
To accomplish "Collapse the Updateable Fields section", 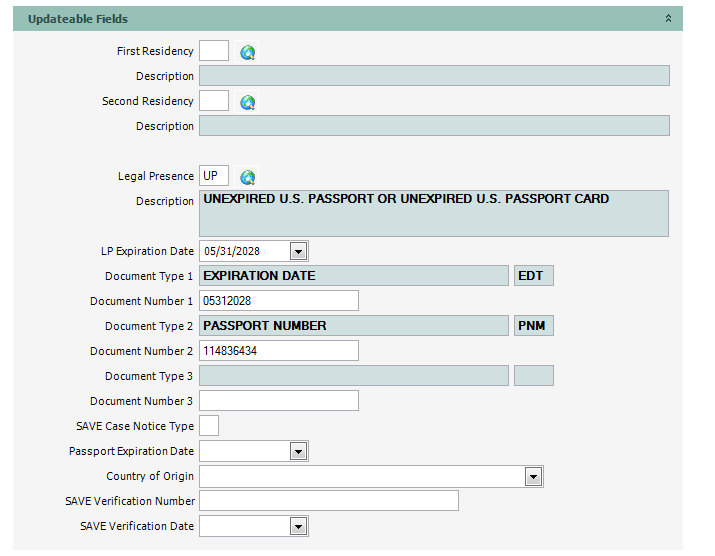I will tap(668, 19).
